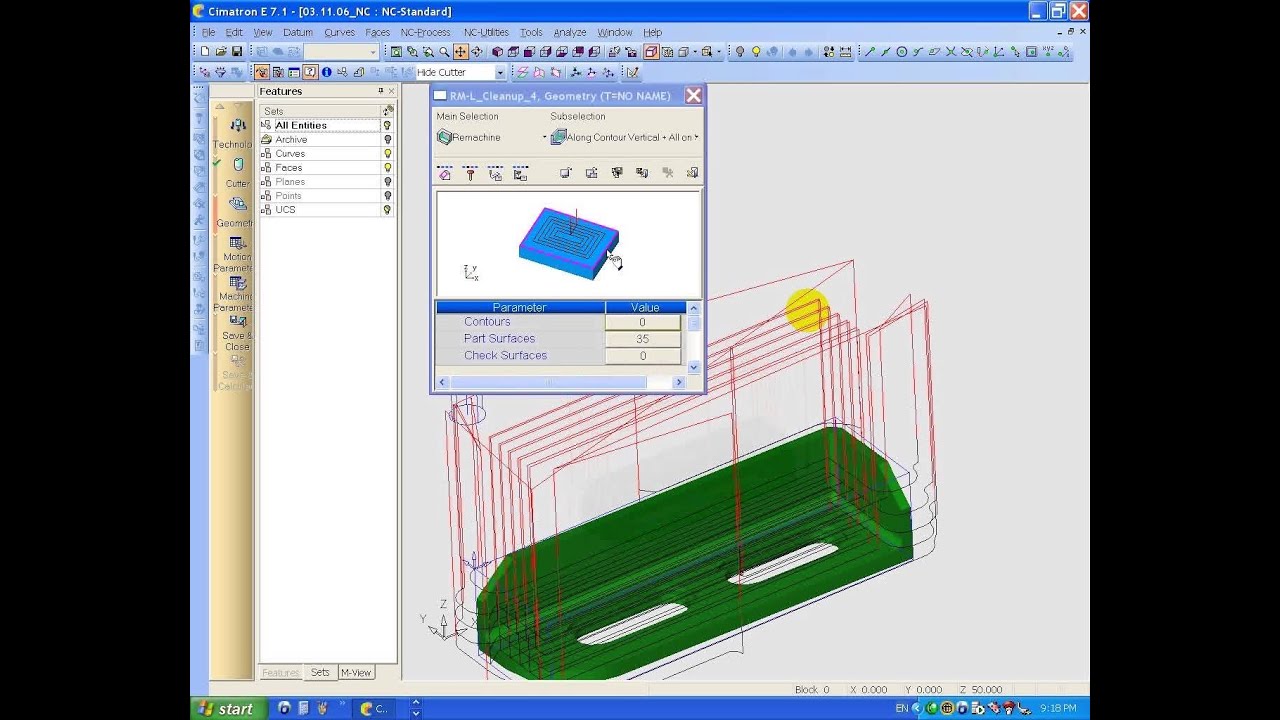Click the Save floppy disk icon
The height and width of the screenshot is (720, 1280).
[237, 51]
